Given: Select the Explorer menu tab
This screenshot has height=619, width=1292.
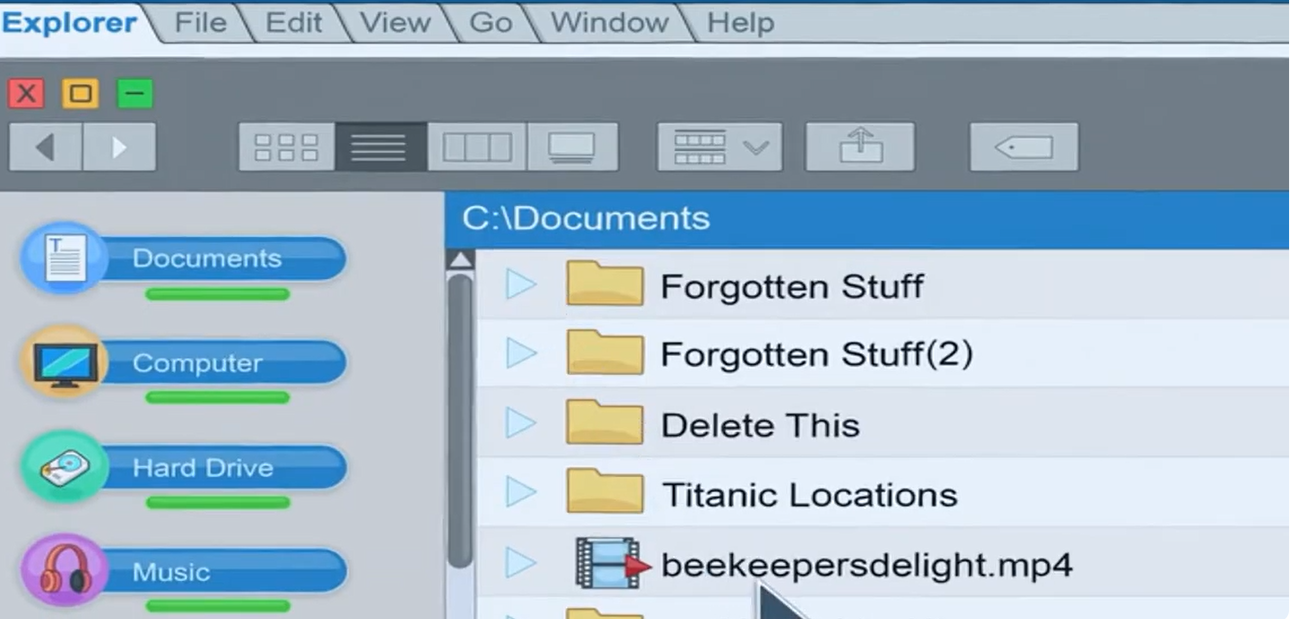Looking at the screenshot, I should coord(69,22).
